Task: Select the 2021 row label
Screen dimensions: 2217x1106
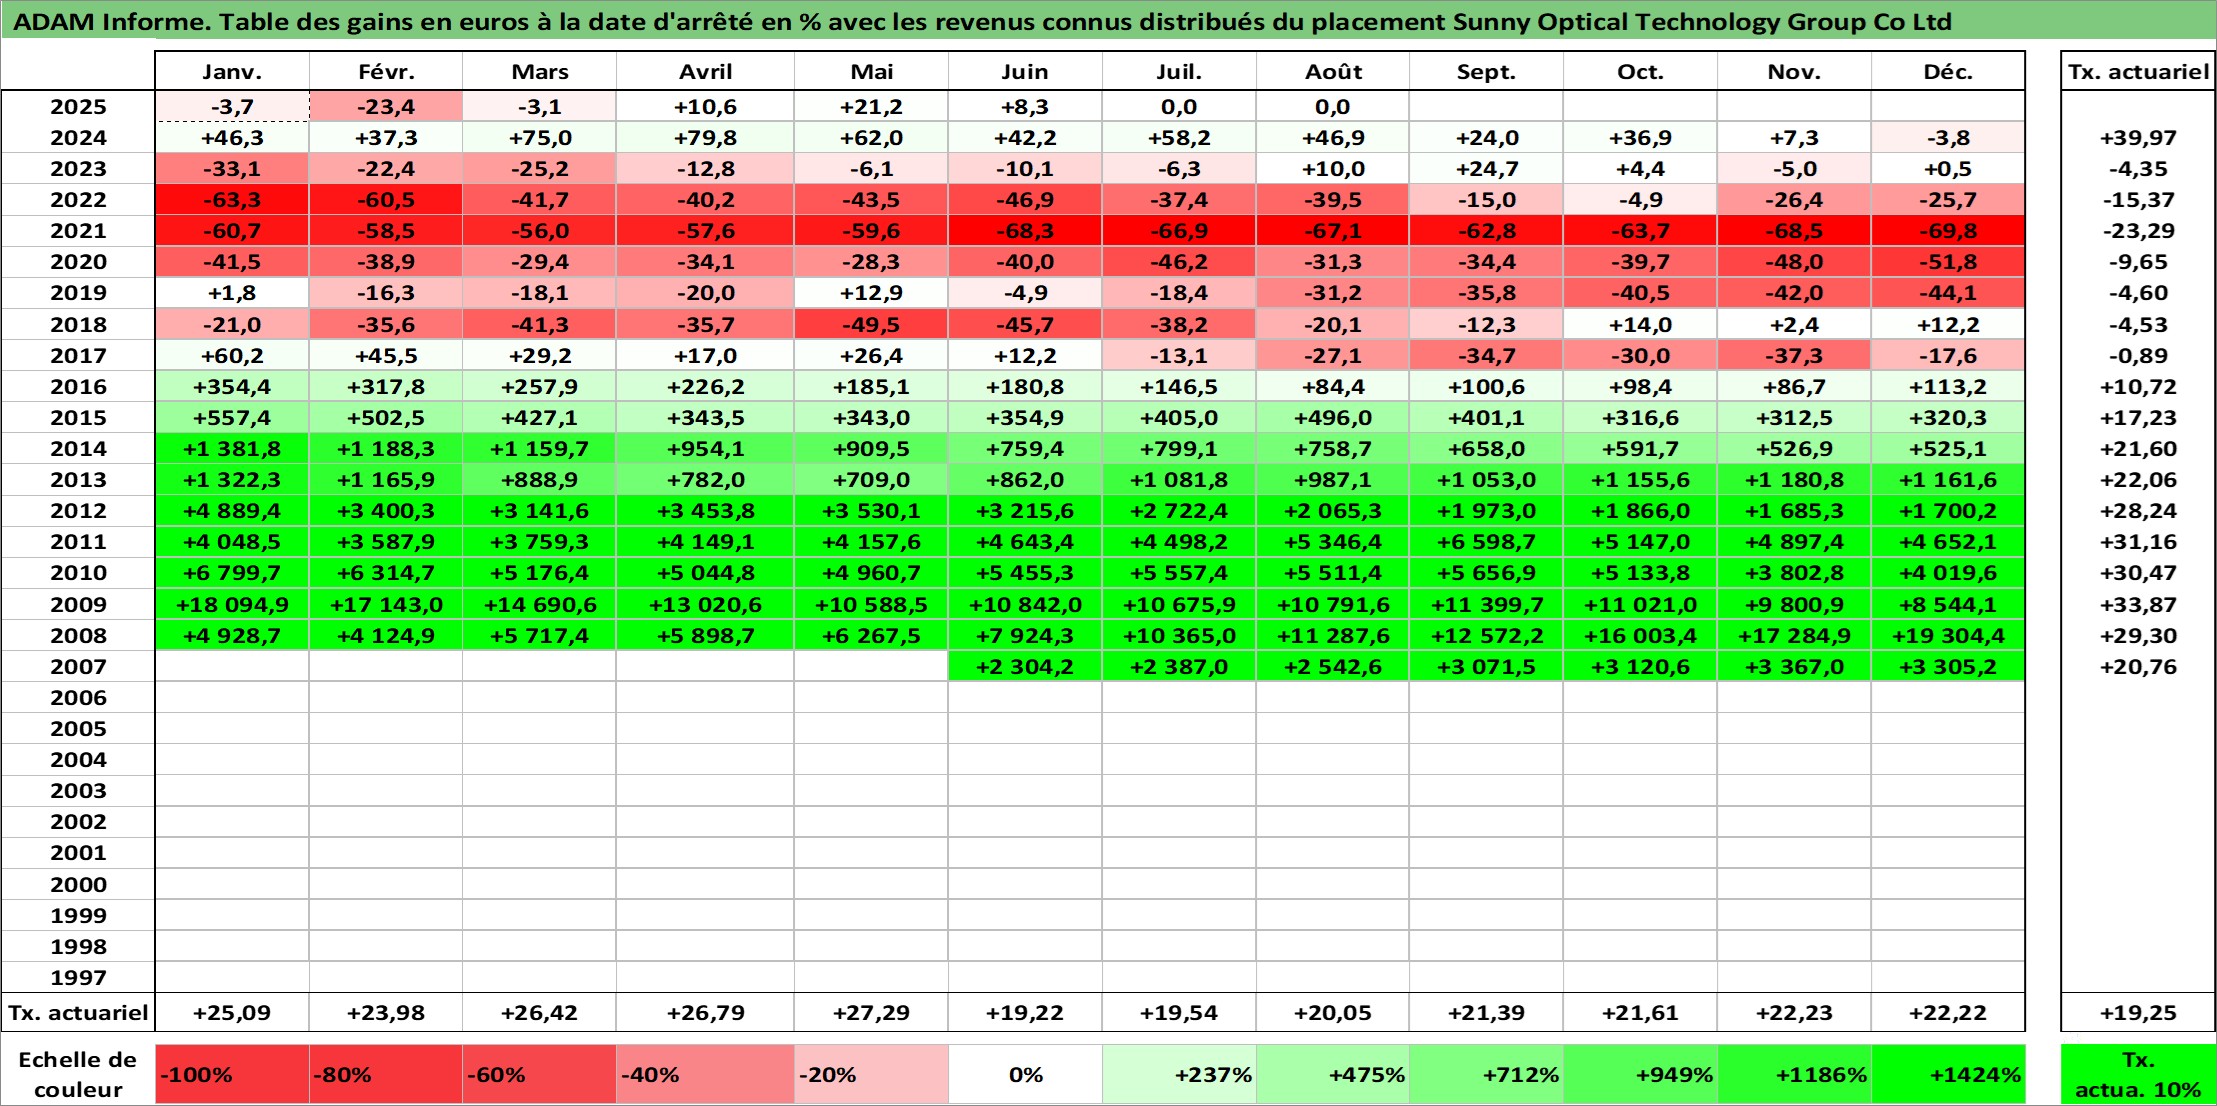Action: coord(78,231)
